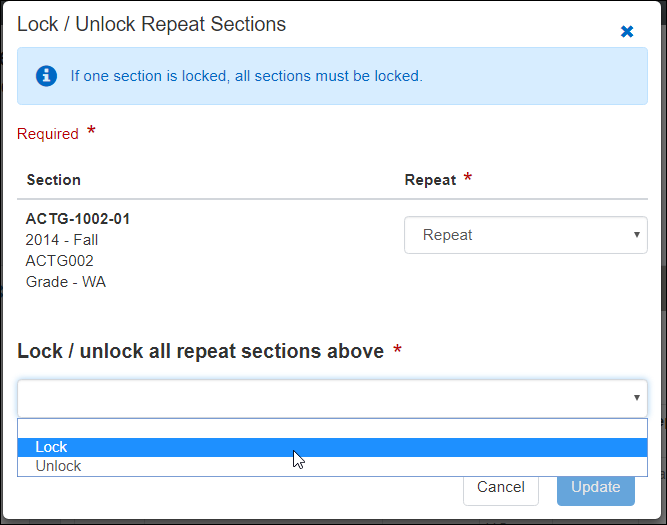
Task: Click the 'Lock / unlock all repeat sections above' heading
Action: 200,351
